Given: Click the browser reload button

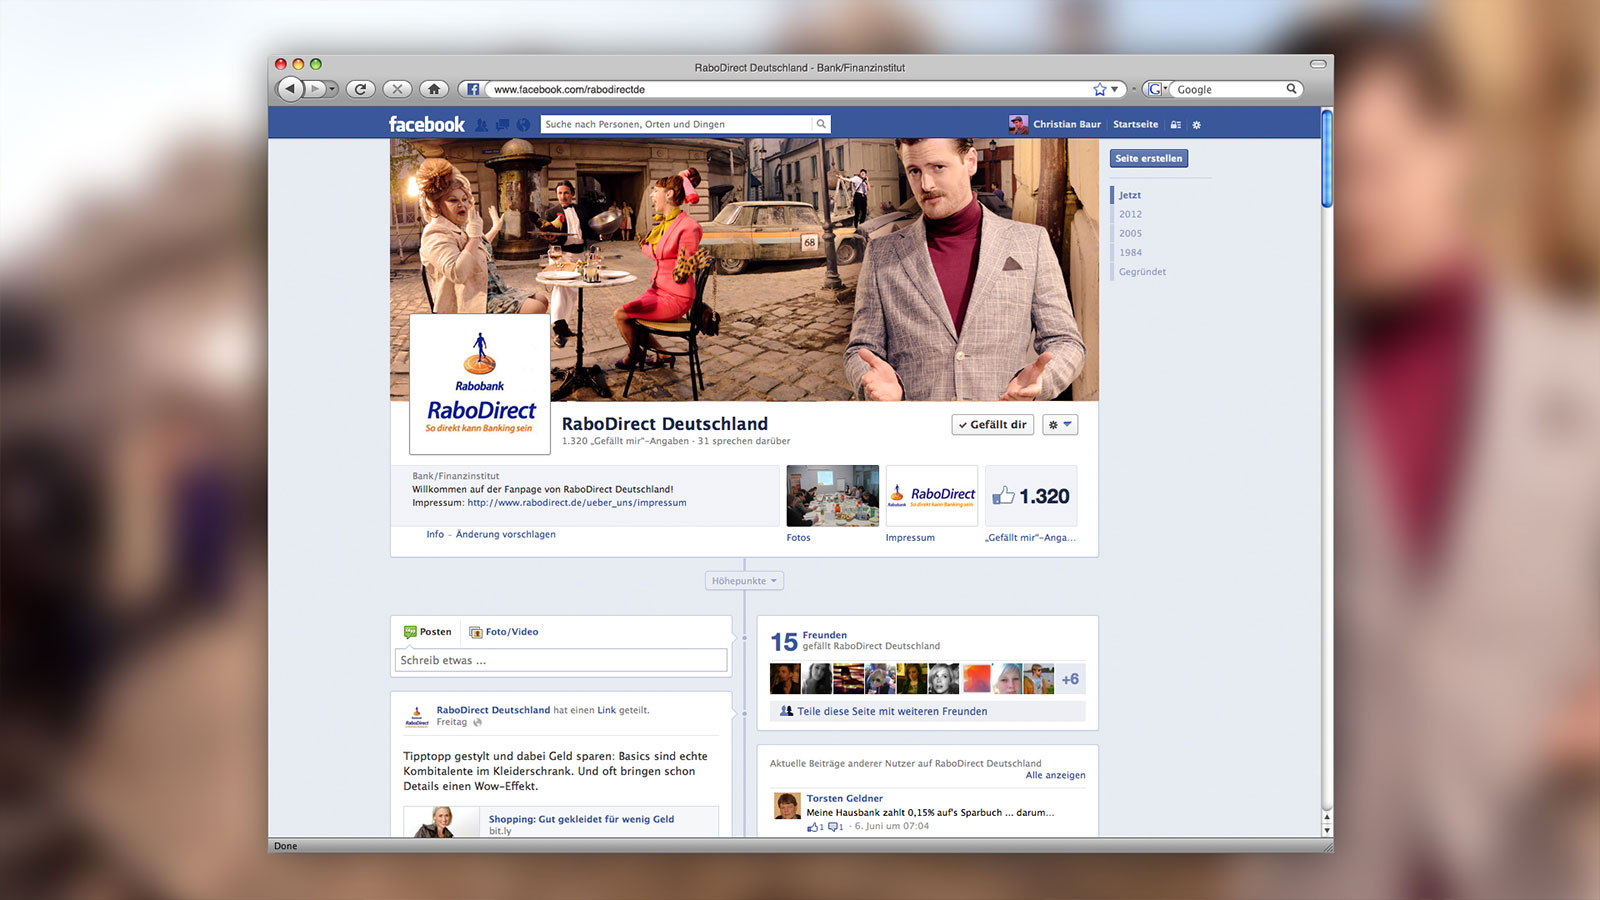Looking at the screenshot, I should click(360, 89).
